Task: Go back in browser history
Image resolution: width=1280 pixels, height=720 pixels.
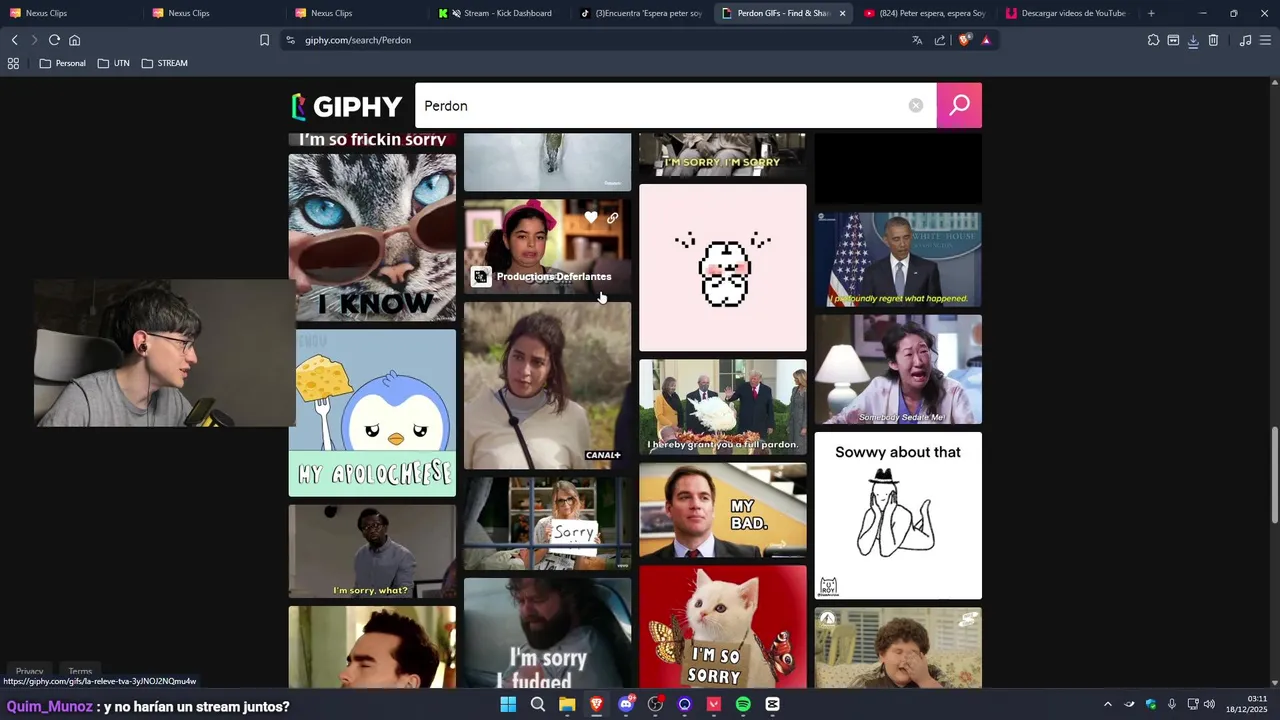Action: pos(14,40)
